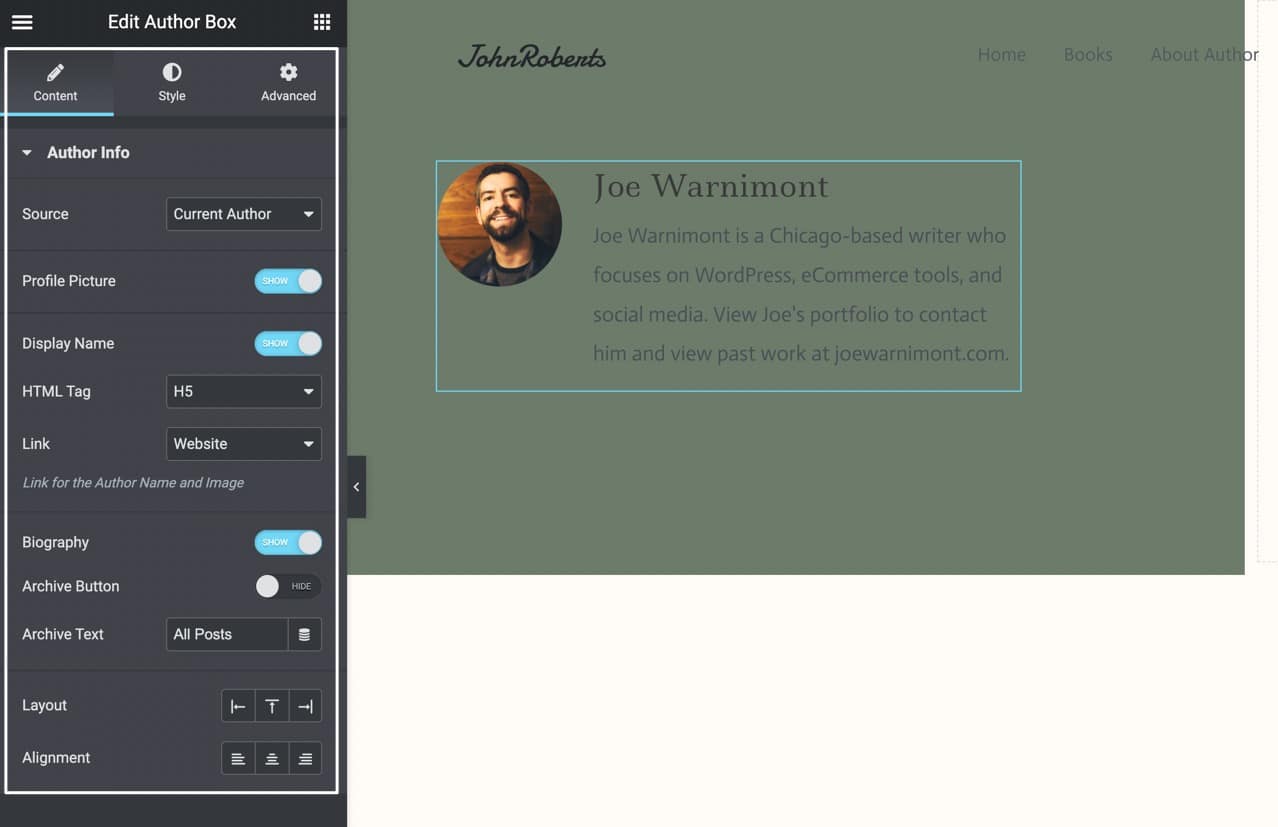1278x827 pixels.
Task: Open the Elementor hamburger menu
Action: (x=21, y=21)
